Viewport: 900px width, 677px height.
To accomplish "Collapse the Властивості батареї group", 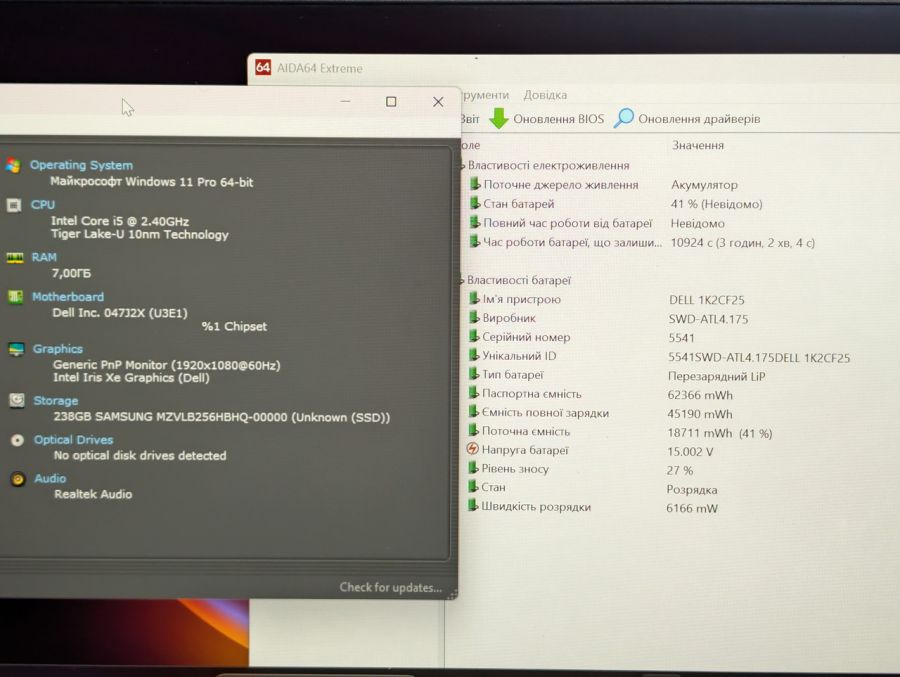I will tap(461, 281).
